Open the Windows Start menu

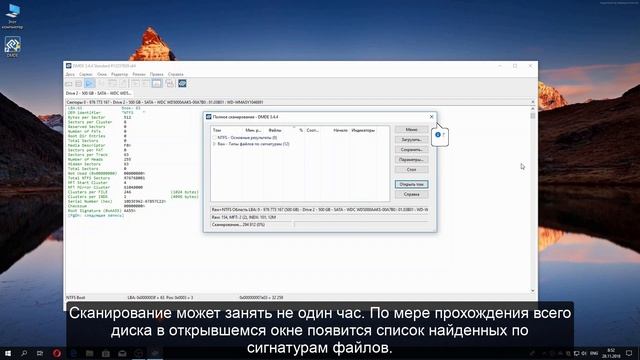(x=8, y=353)
